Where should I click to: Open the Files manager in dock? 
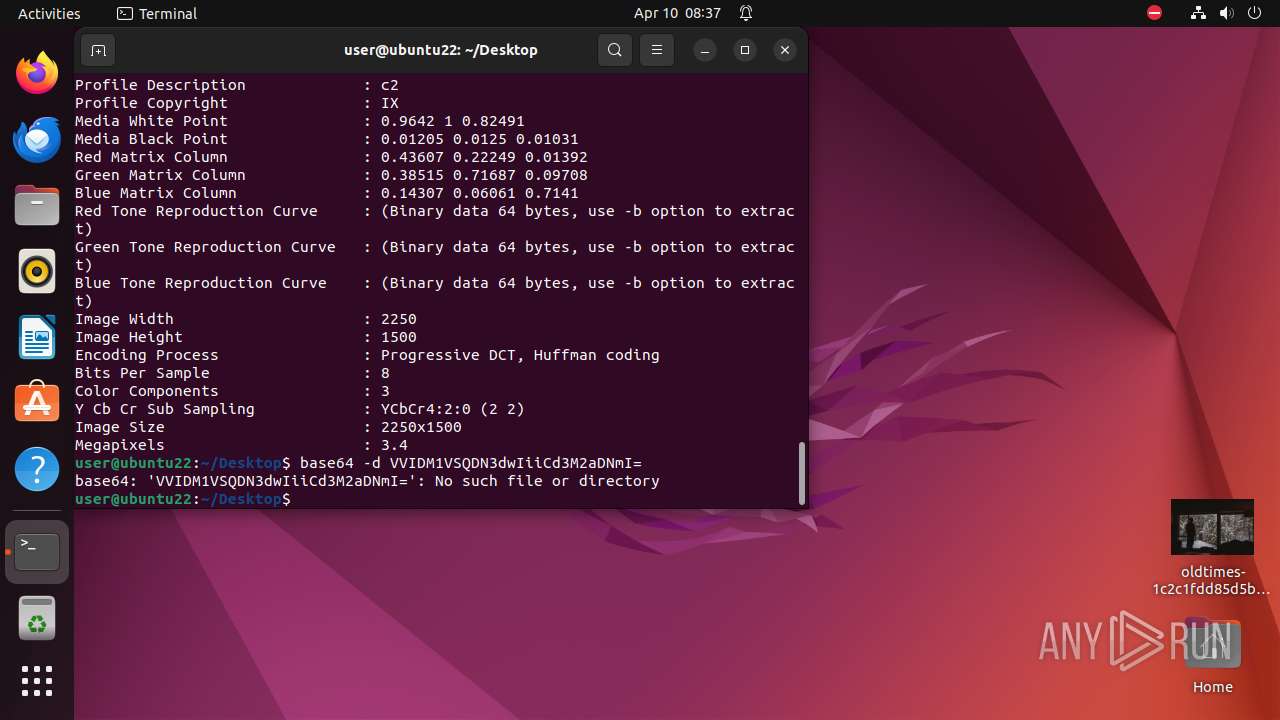point(37,205)
